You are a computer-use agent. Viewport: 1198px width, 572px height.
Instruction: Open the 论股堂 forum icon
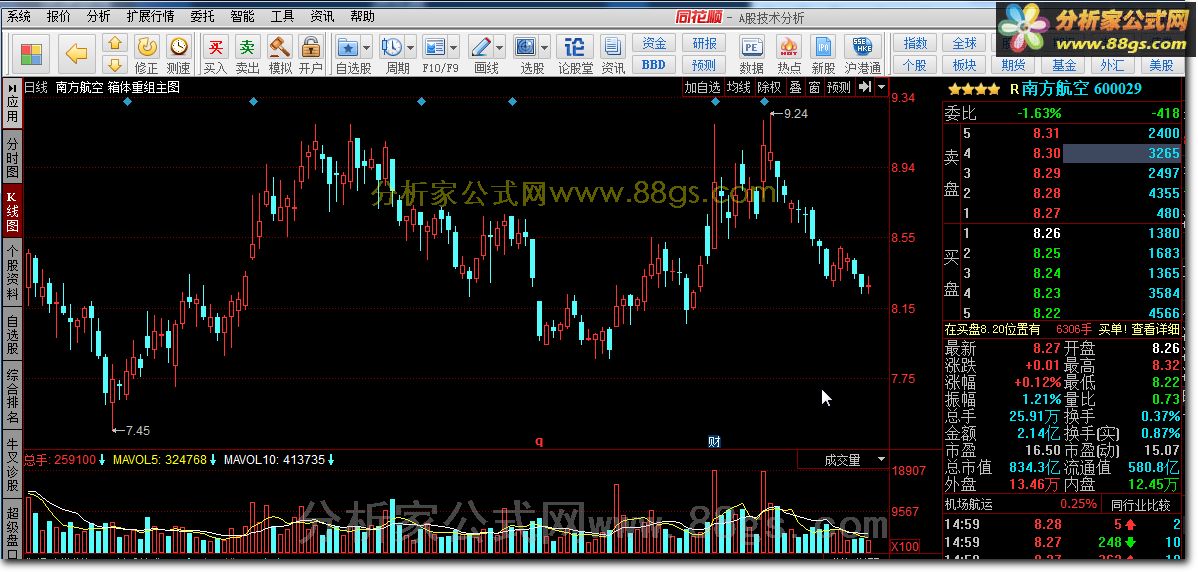point(575,47)
